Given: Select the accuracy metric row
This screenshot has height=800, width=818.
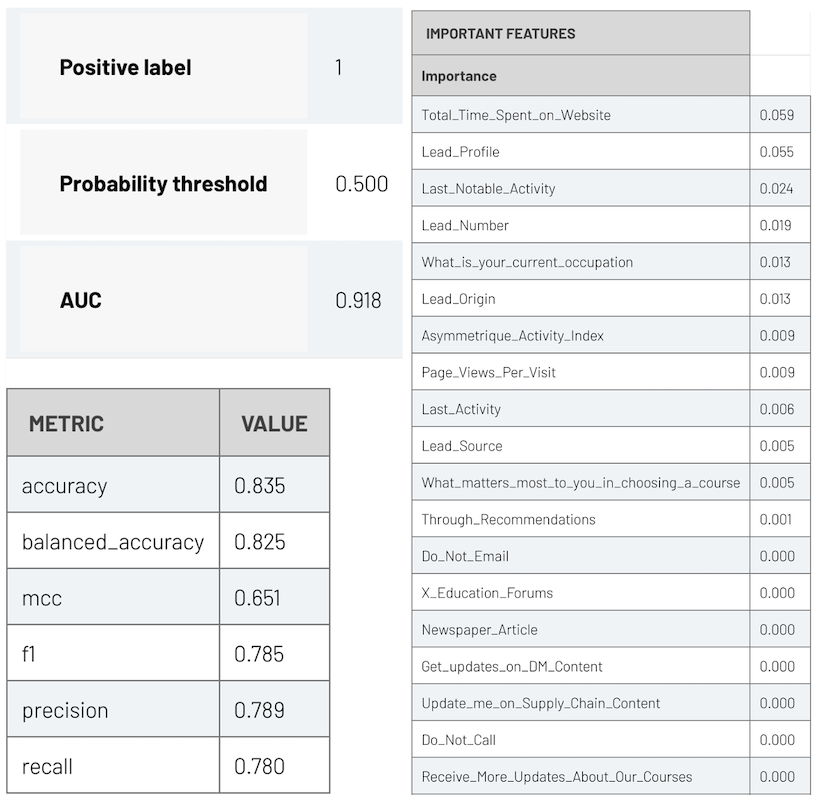Looking at the screenshot, I should (168, 485).
